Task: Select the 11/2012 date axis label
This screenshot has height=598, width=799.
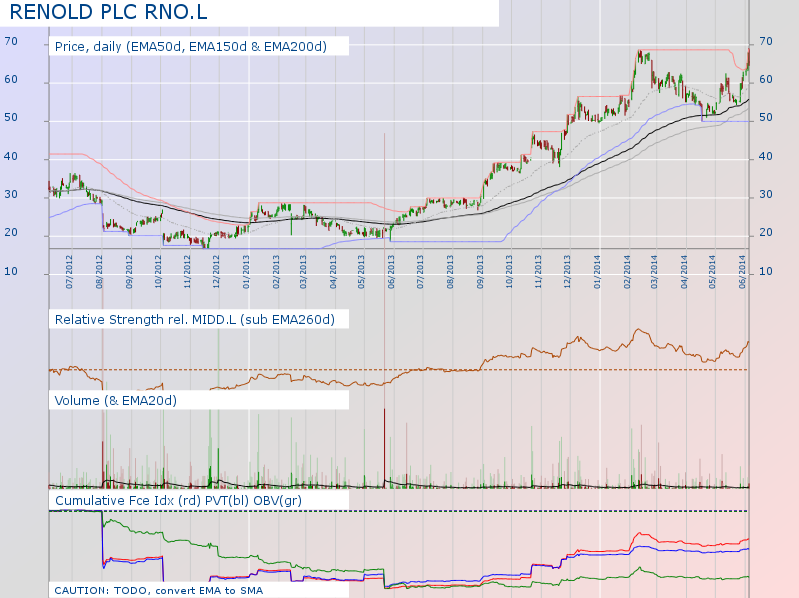Action: click(x=187, y=272)
